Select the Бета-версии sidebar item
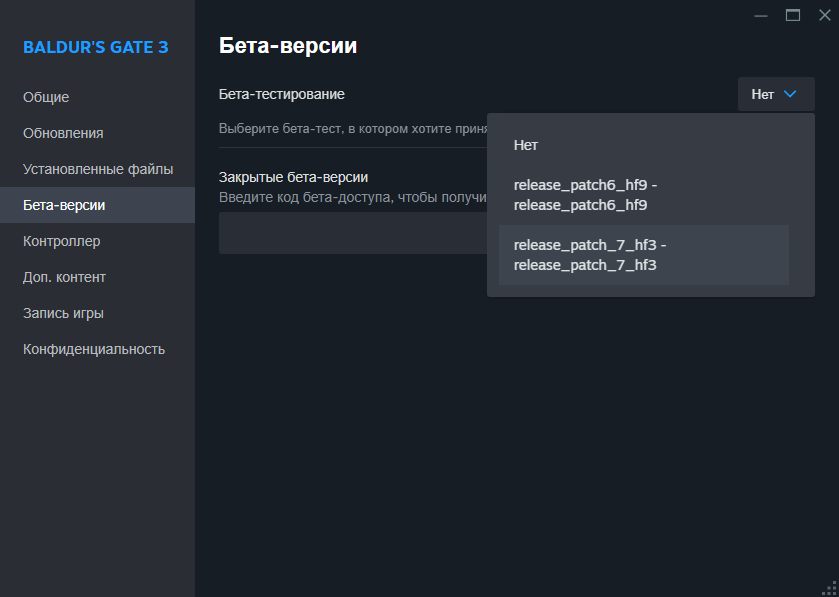The width and height of the screenshot is (839, 597). pos(97,205)
